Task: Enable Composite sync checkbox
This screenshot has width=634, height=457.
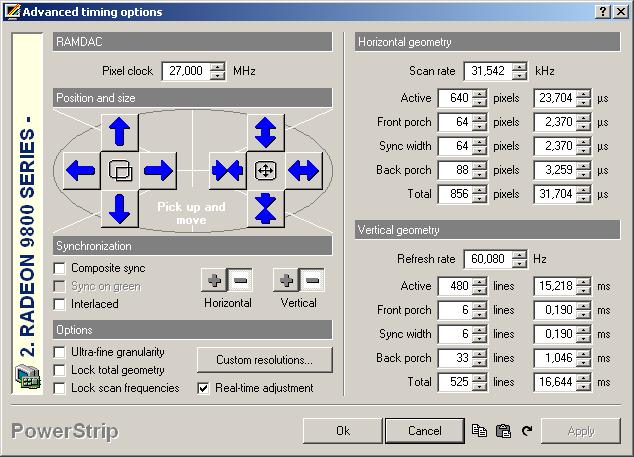Action: [59, 268]
